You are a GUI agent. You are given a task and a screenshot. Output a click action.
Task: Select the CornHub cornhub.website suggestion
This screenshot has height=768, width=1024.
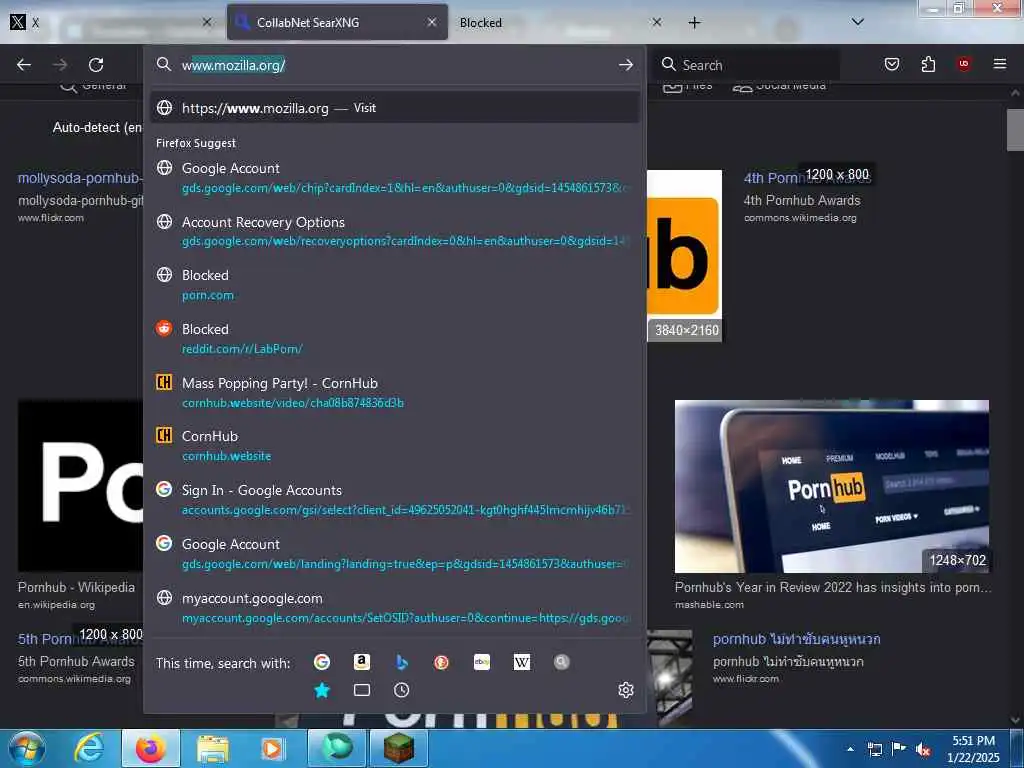point(394,445)
